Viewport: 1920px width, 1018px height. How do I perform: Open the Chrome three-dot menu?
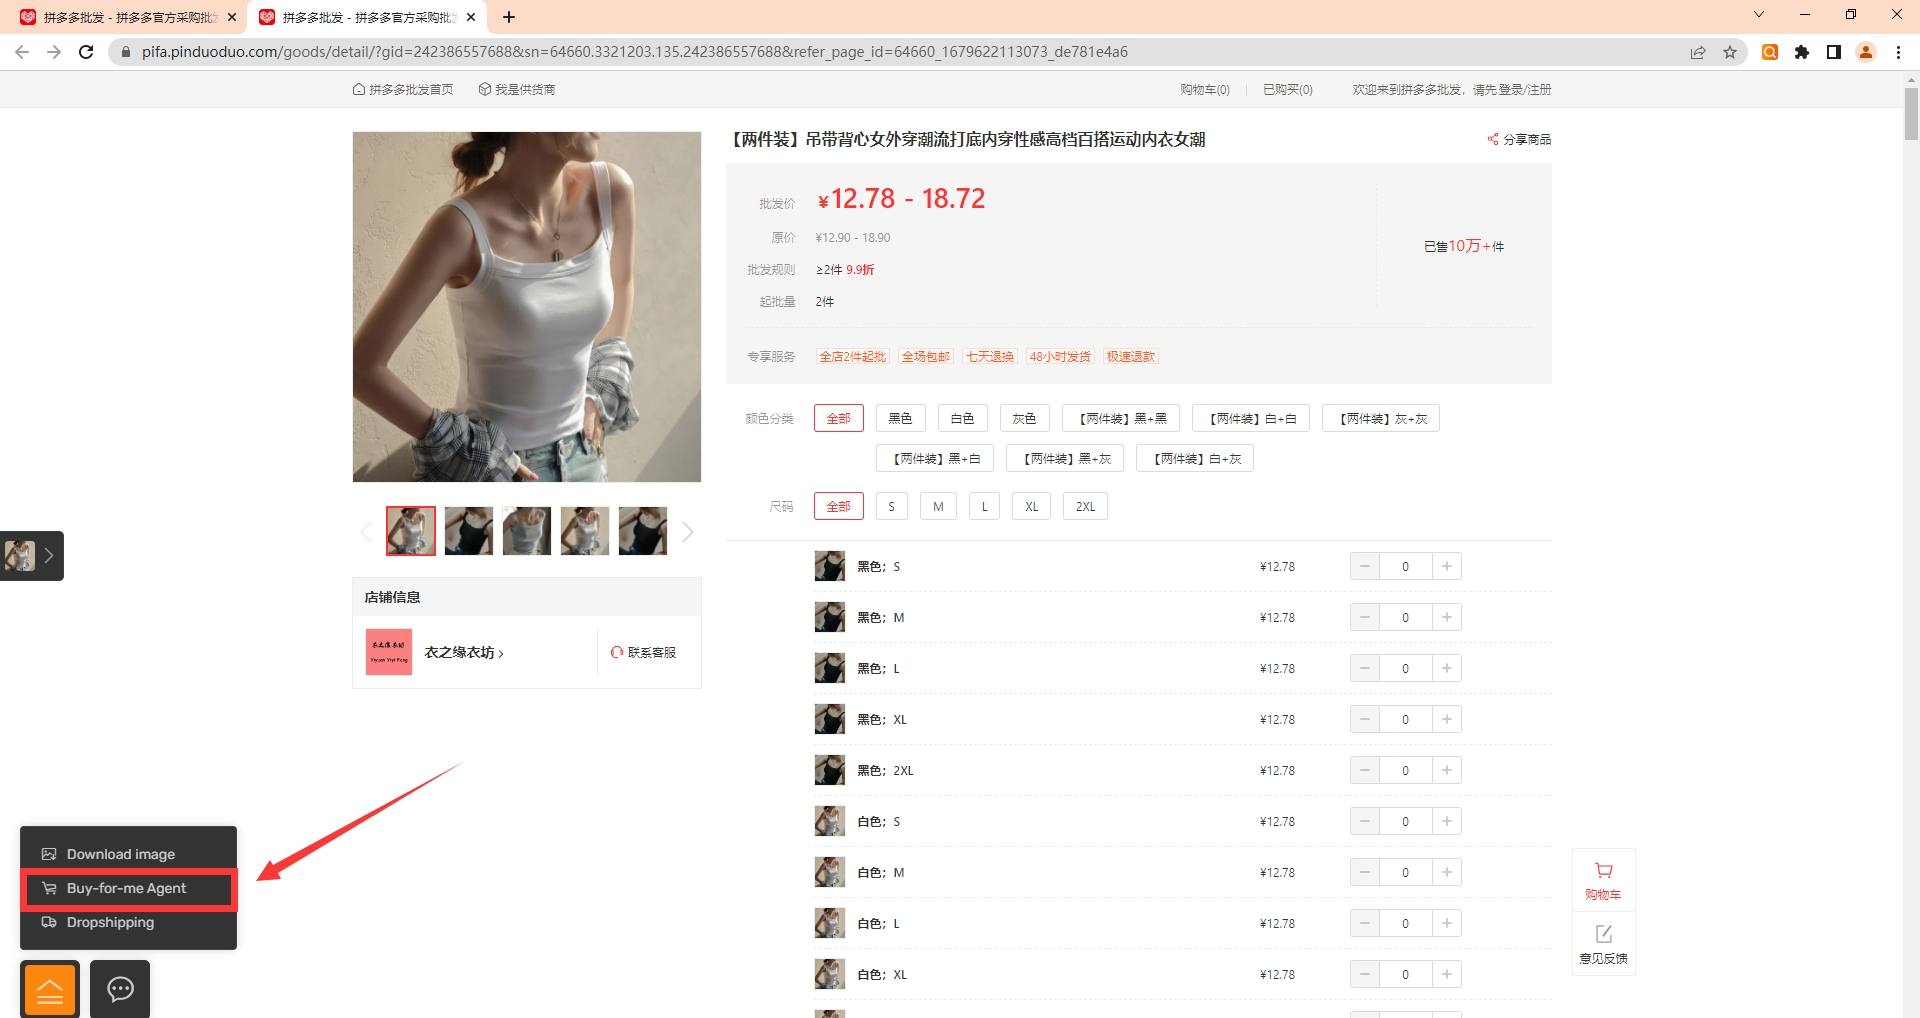pos(1898,52)
